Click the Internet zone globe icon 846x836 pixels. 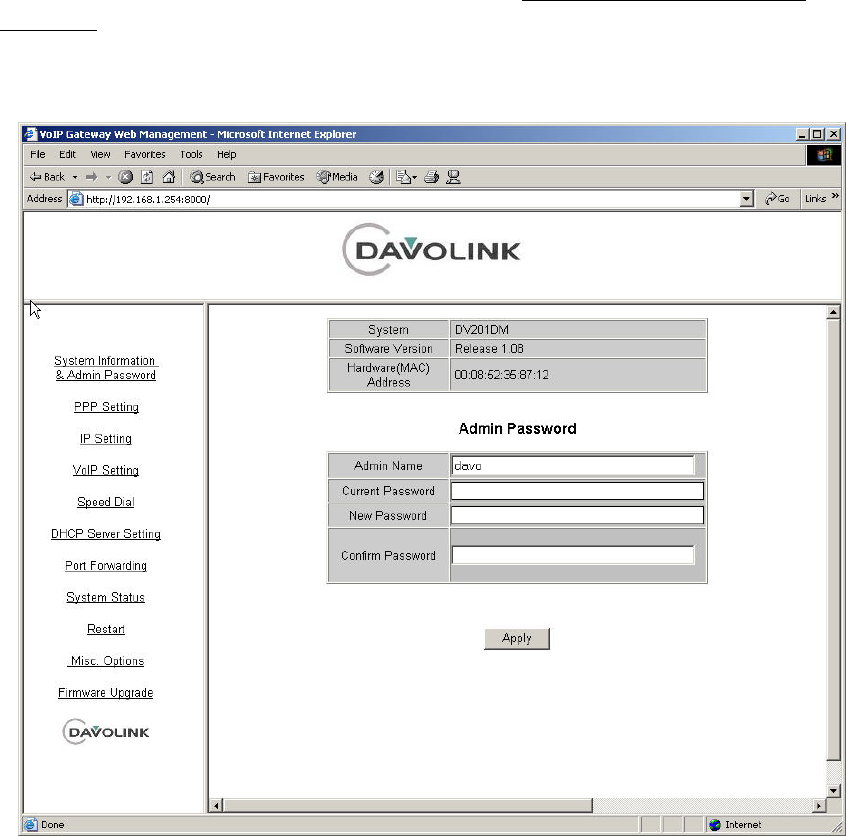[715, 825]
